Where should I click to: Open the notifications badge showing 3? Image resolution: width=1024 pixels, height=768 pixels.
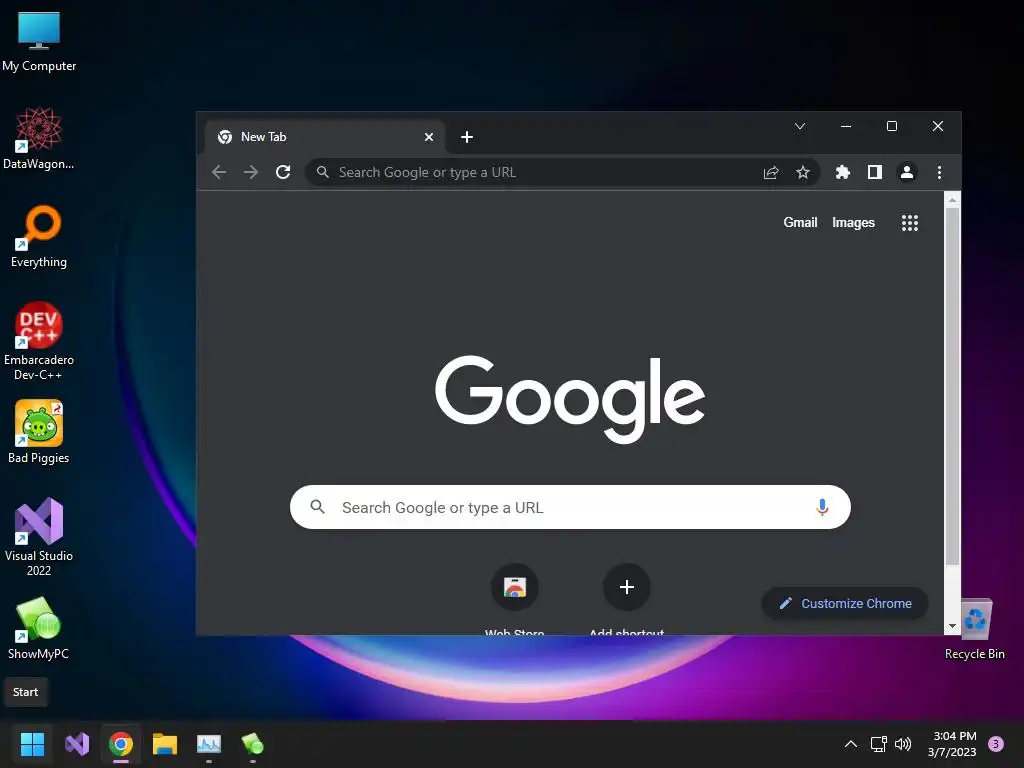(996, 744)
